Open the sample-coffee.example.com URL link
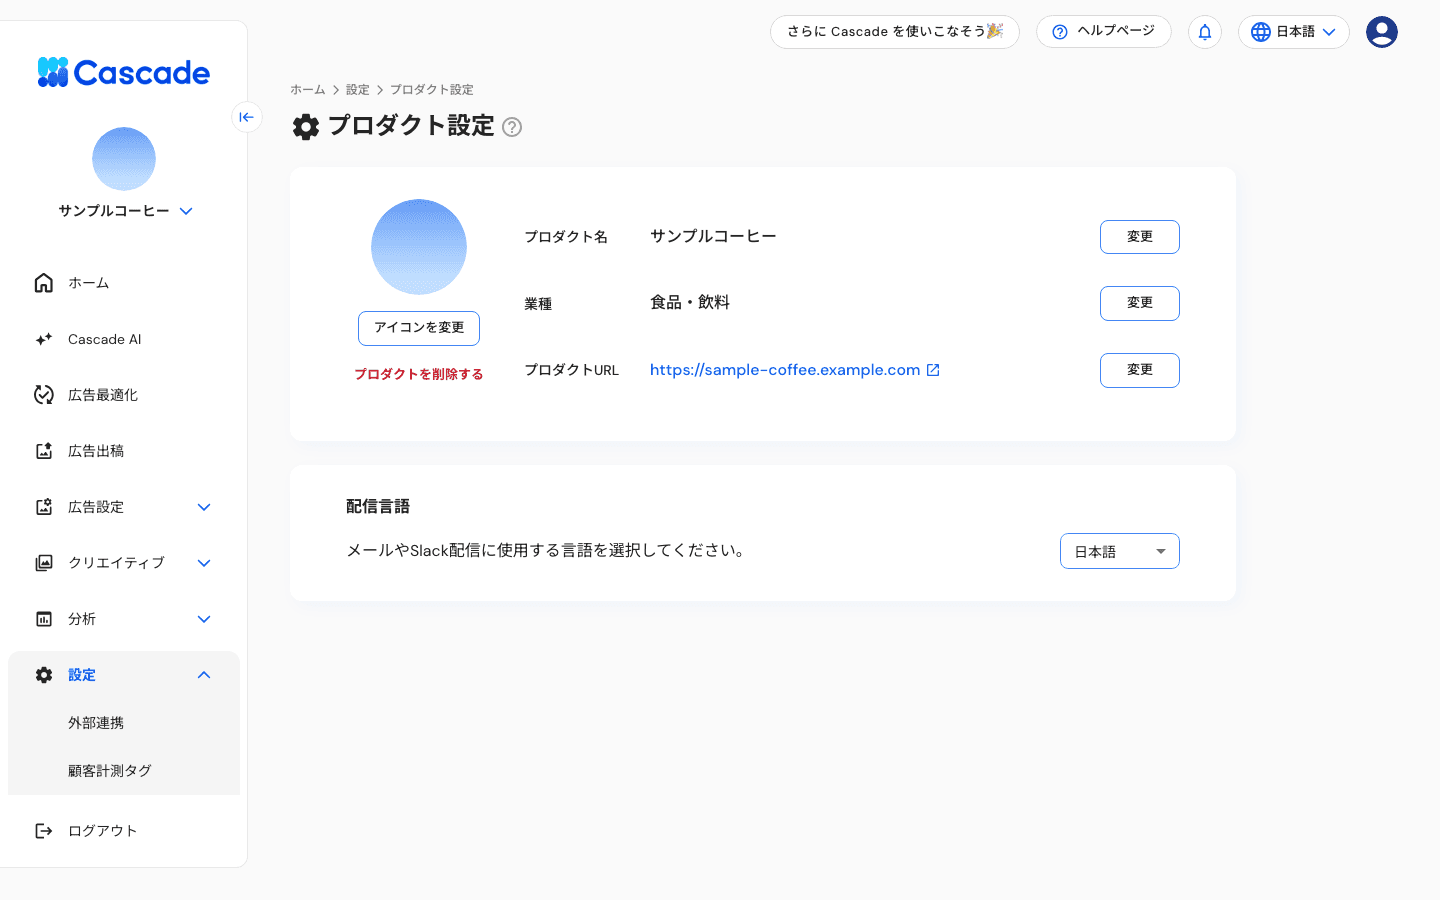Viewport: 1440px width, 900px height. [785, 370]
